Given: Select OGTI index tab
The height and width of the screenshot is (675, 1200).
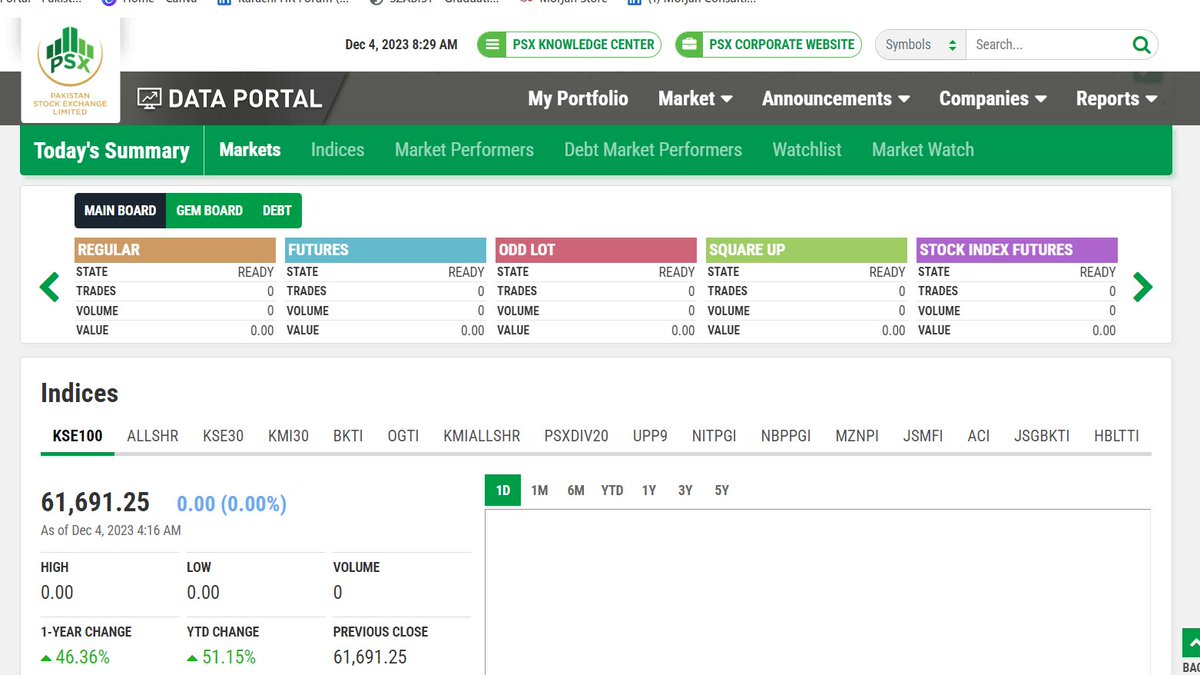Looking at the screenshot, I should pyautogui.click(x=403, y=436).
